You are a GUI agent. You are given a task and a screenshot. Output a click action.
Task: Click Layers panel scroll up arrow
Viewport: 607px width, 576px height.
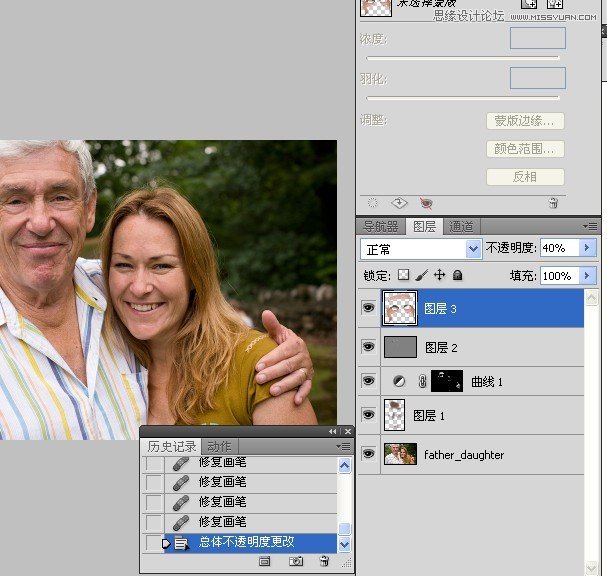click(x=592, y=297)
